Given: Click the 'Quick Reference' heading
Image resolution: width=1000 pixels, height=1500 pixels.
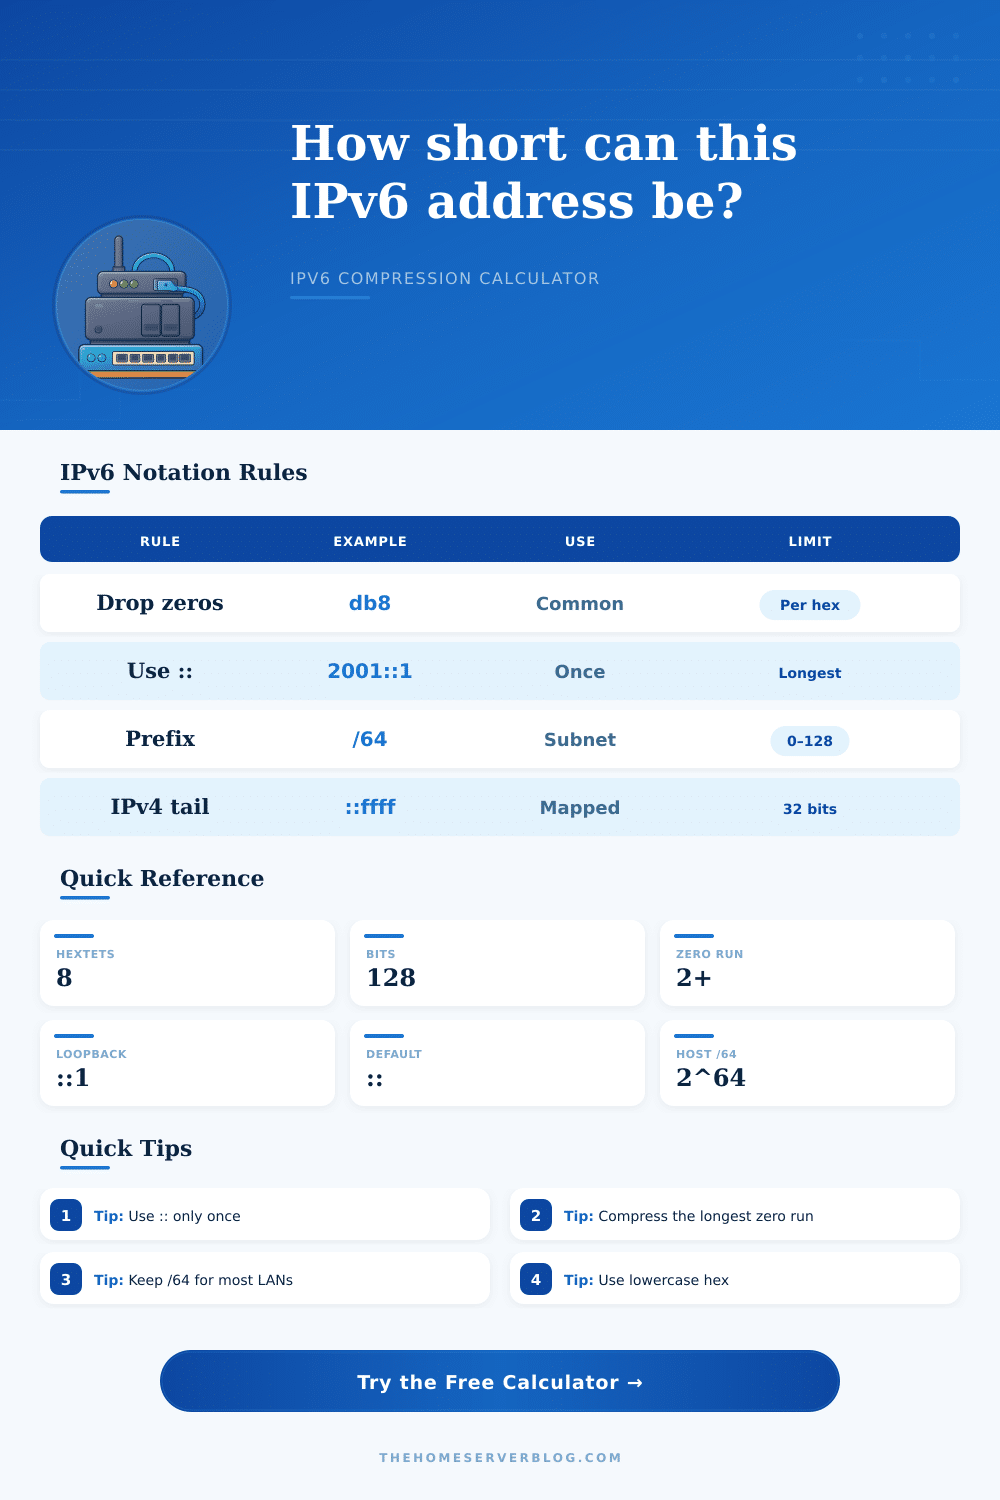Looking at the screenshot, I should tap(162, 878).
